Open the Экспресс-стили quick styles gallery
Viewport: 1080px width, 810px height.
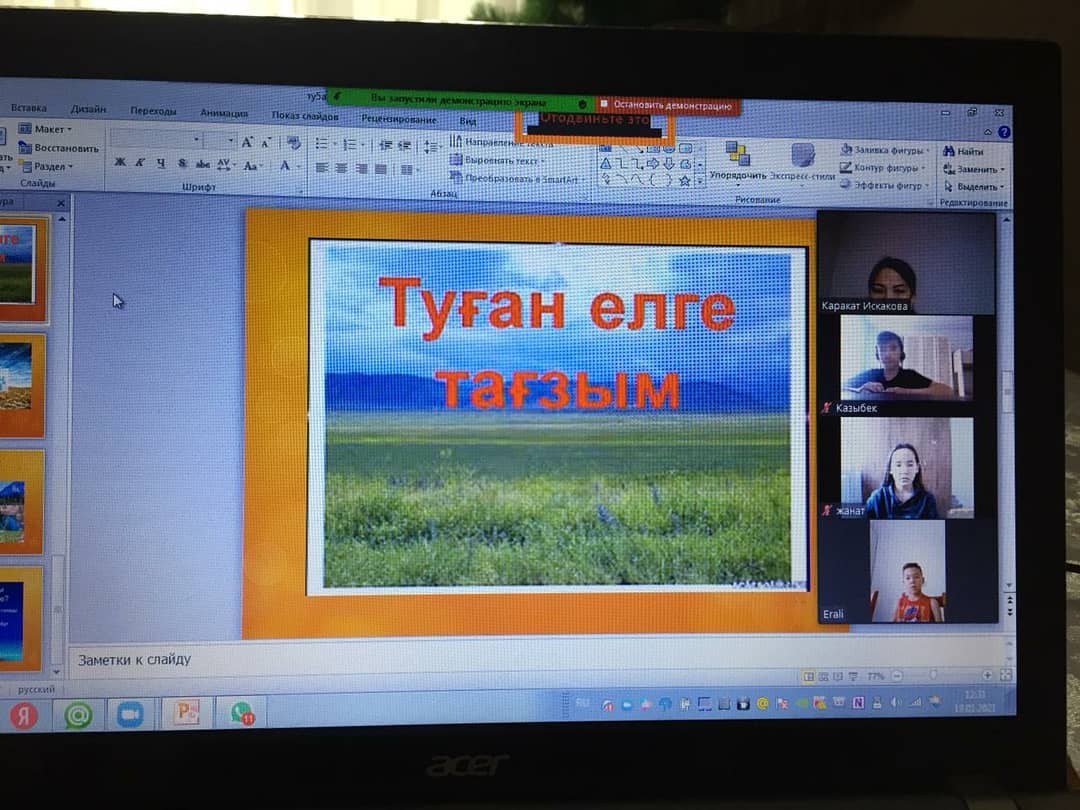coord(802,158)
